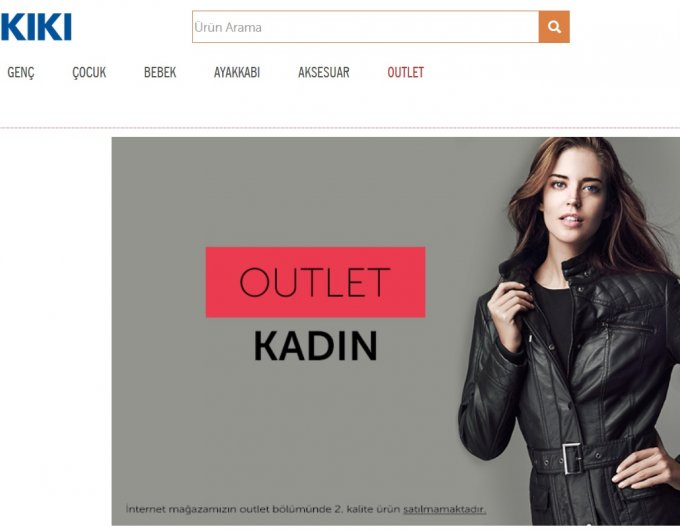Screen dimensions: 680x531
Task: Select the BEBEK category
Action: [160, 72]
